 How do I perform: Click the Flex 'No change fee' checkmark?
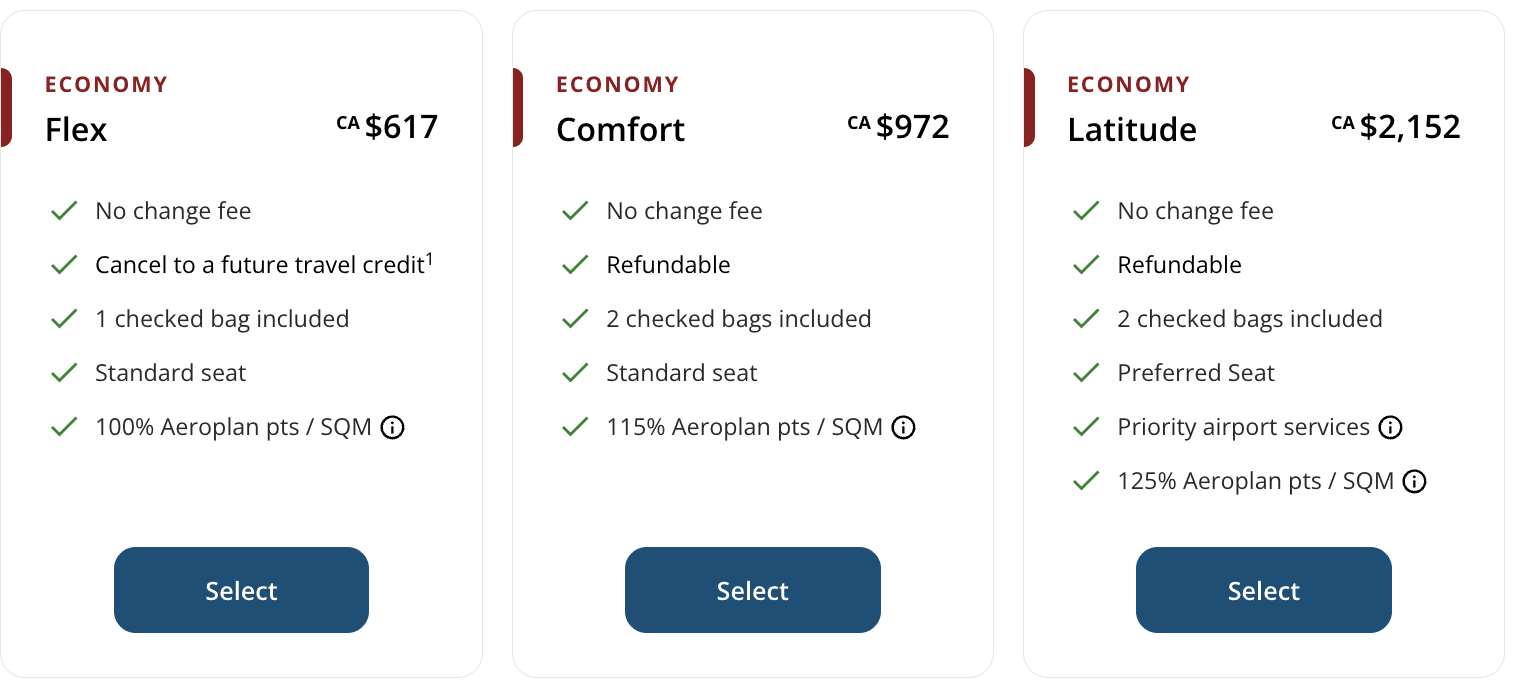click(64, 211)
